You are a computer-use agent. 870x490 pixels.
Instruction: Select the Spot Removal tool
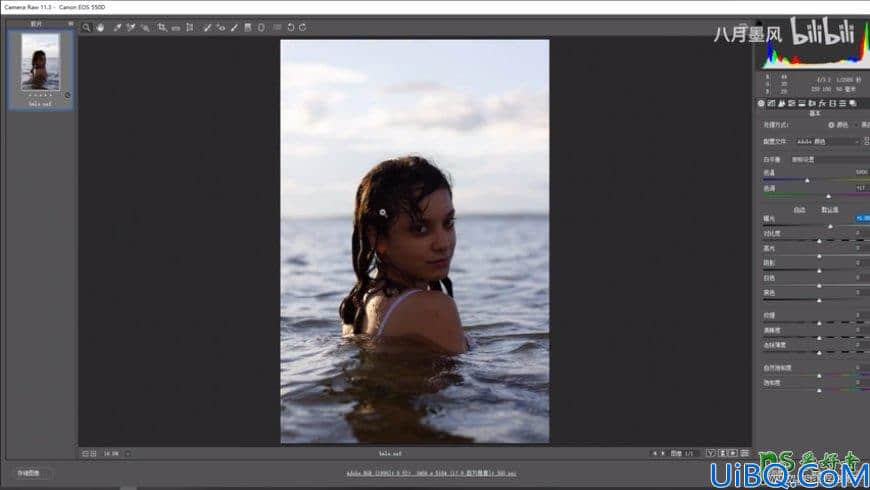click(x=207, y=27)
